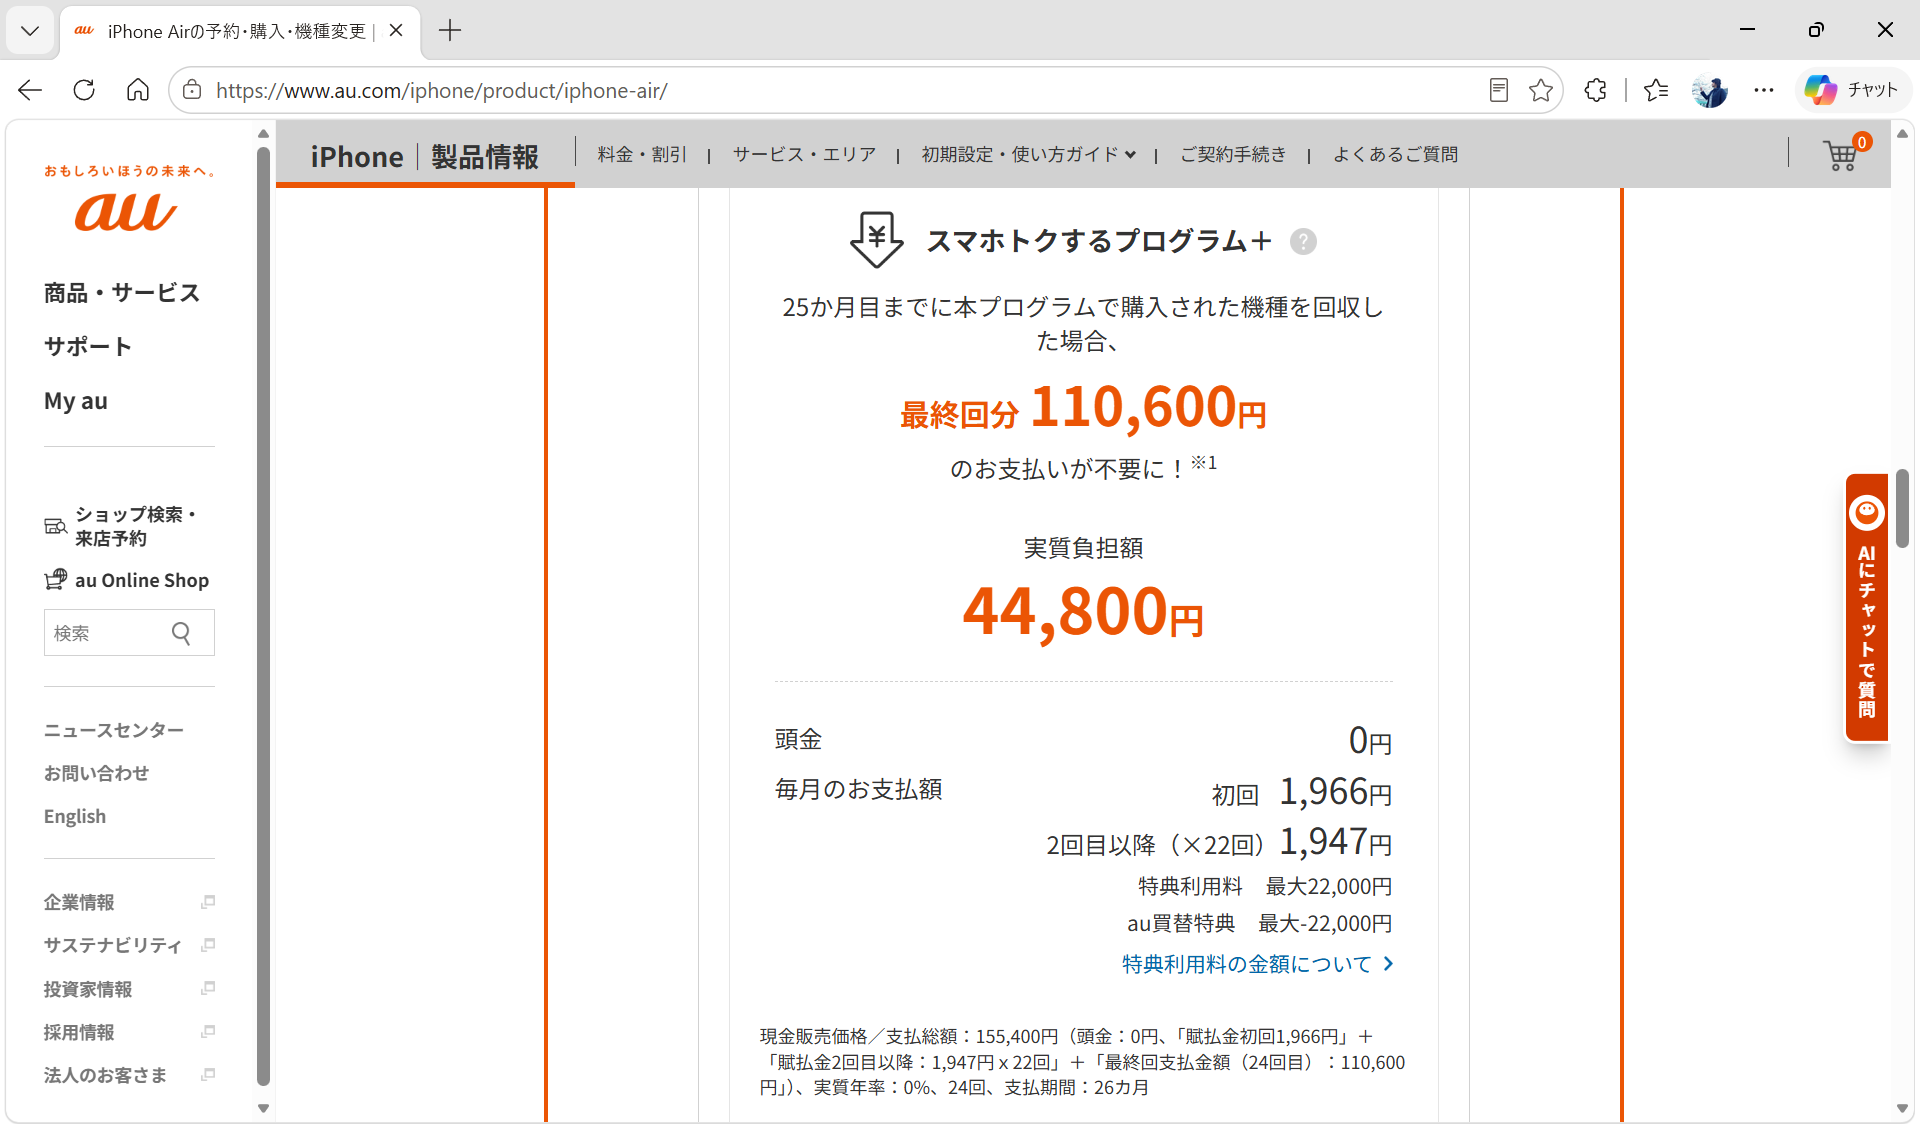
Task: Open the favorites list icon
Action: tap(1656, 90)
